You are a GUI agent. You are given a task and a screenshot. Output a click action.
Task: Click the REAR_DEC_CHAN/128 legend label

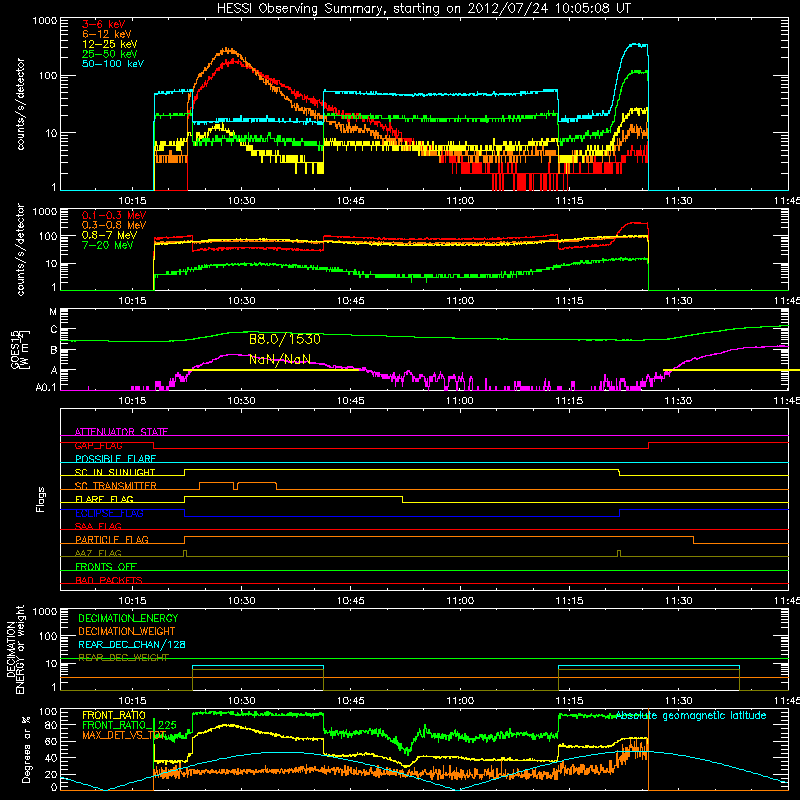point(132,644)
